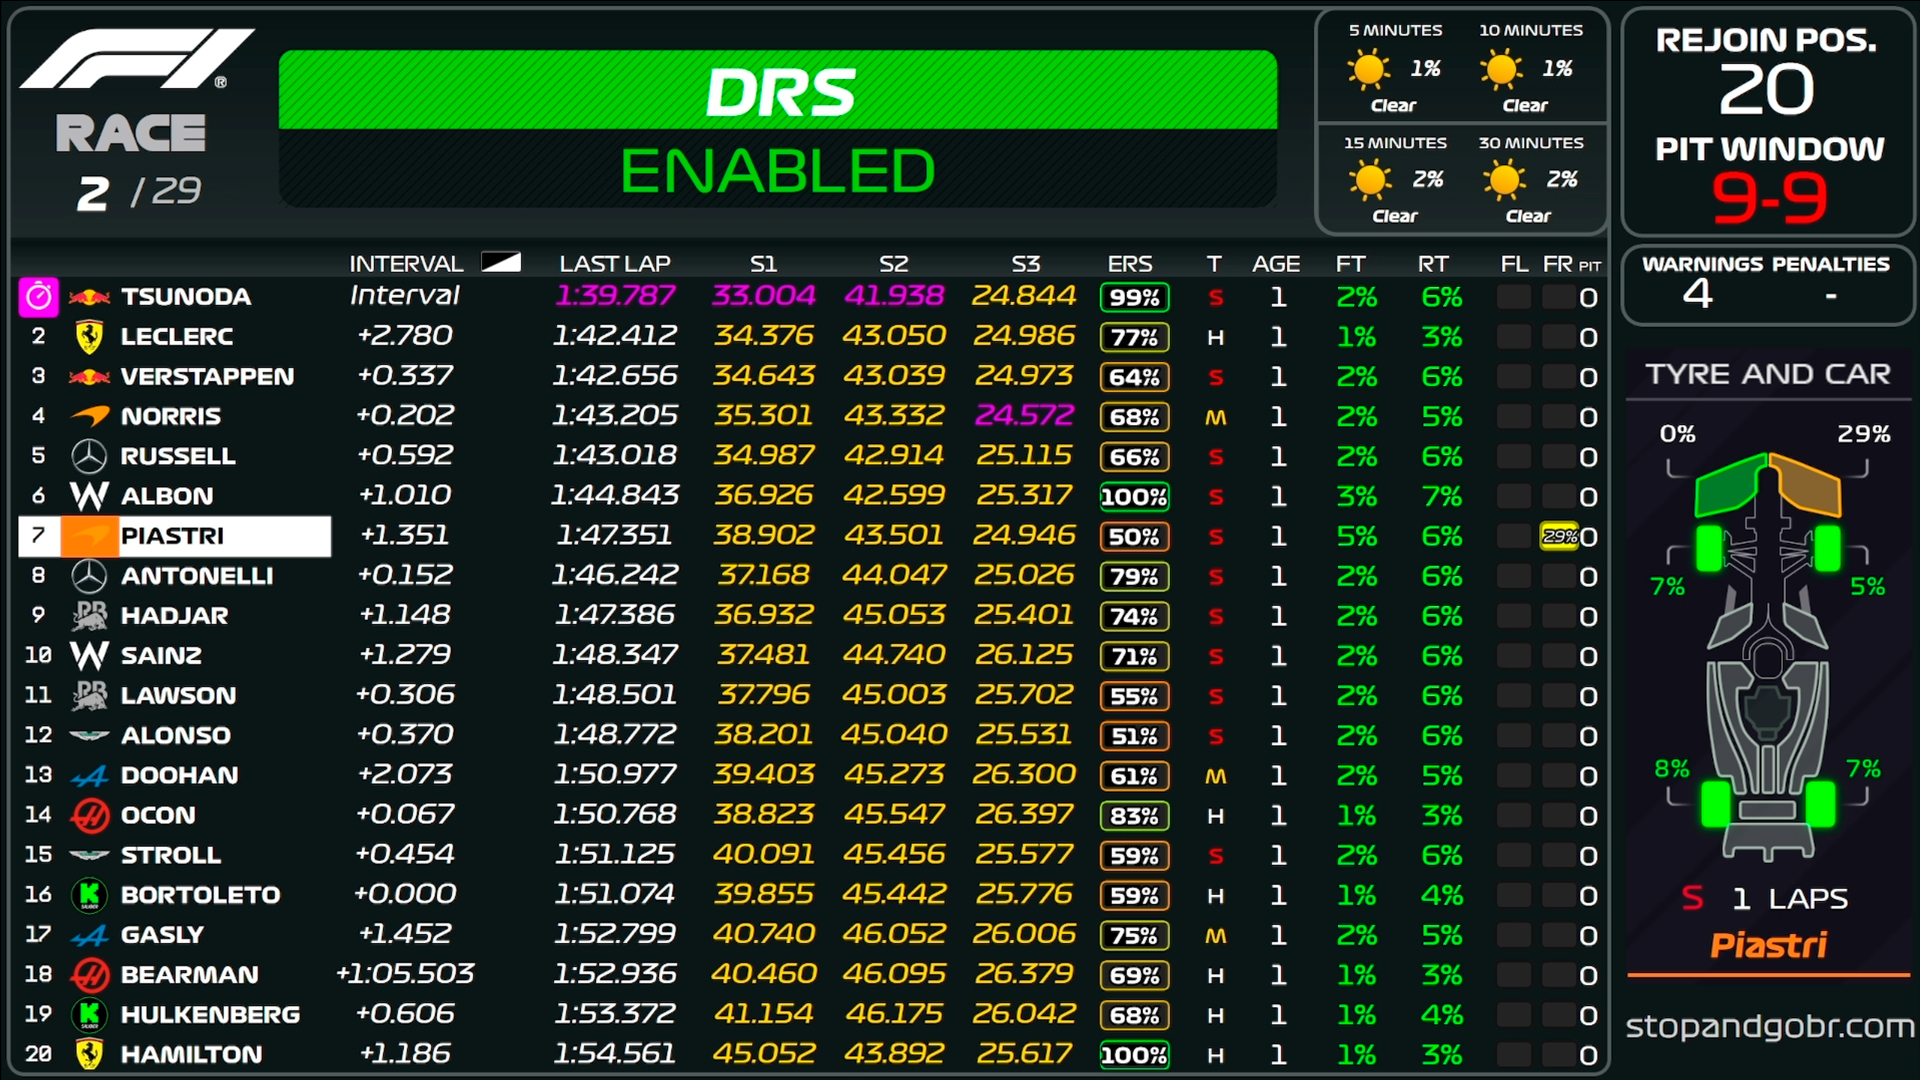Screen dimensions: 1920x1080
Task: Click the Williams logo next to Sainz
Action: point(89,656)
